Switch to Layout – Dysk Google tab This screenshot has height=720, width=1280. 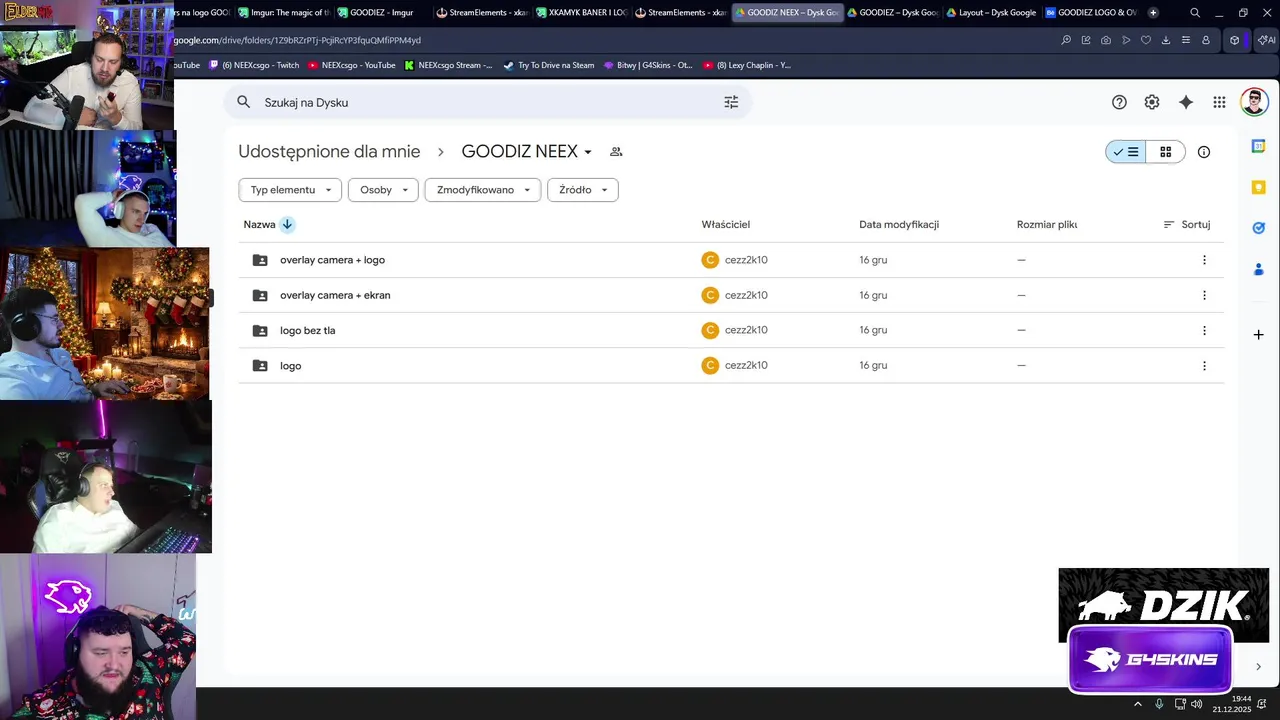(990, 13)
